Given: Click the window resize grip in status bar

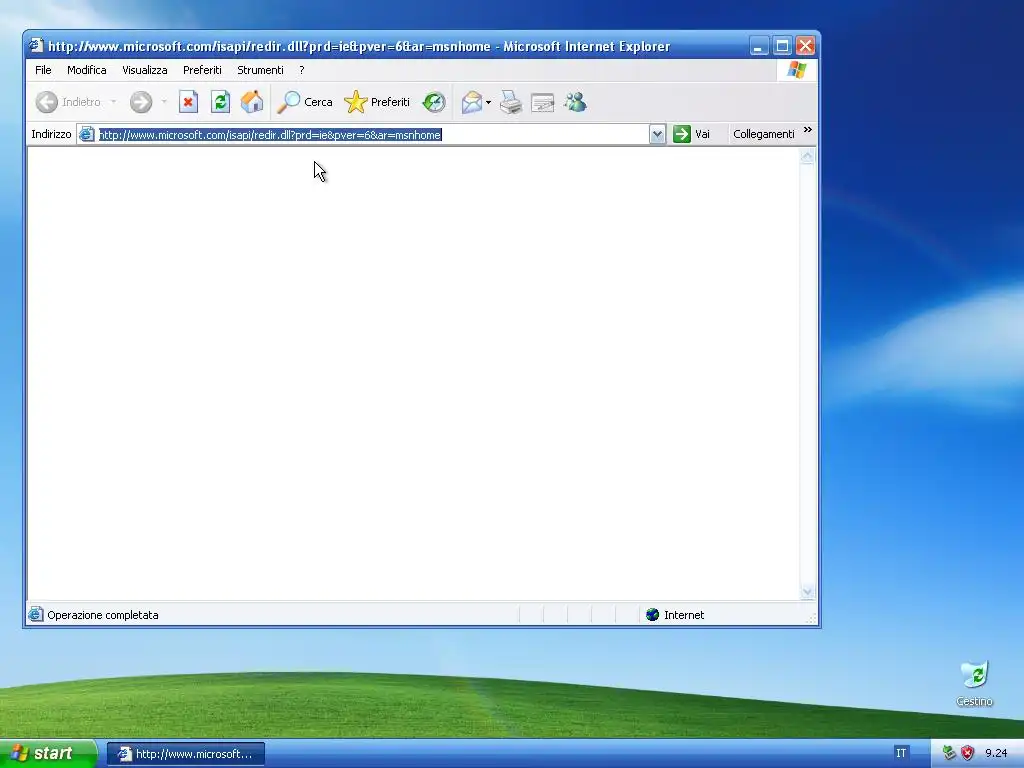Looking at the screenshot, I should [812, 617].
